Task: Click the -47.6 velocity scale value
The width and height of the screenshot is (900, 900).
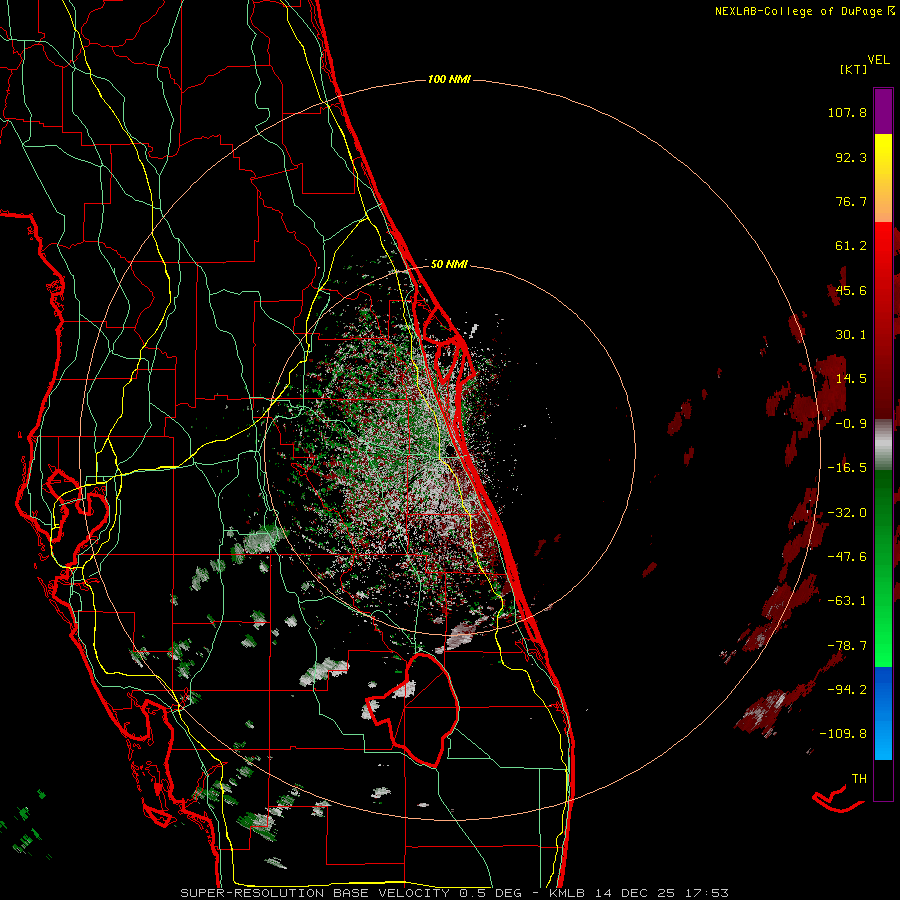Action: [x=847, y=557]
